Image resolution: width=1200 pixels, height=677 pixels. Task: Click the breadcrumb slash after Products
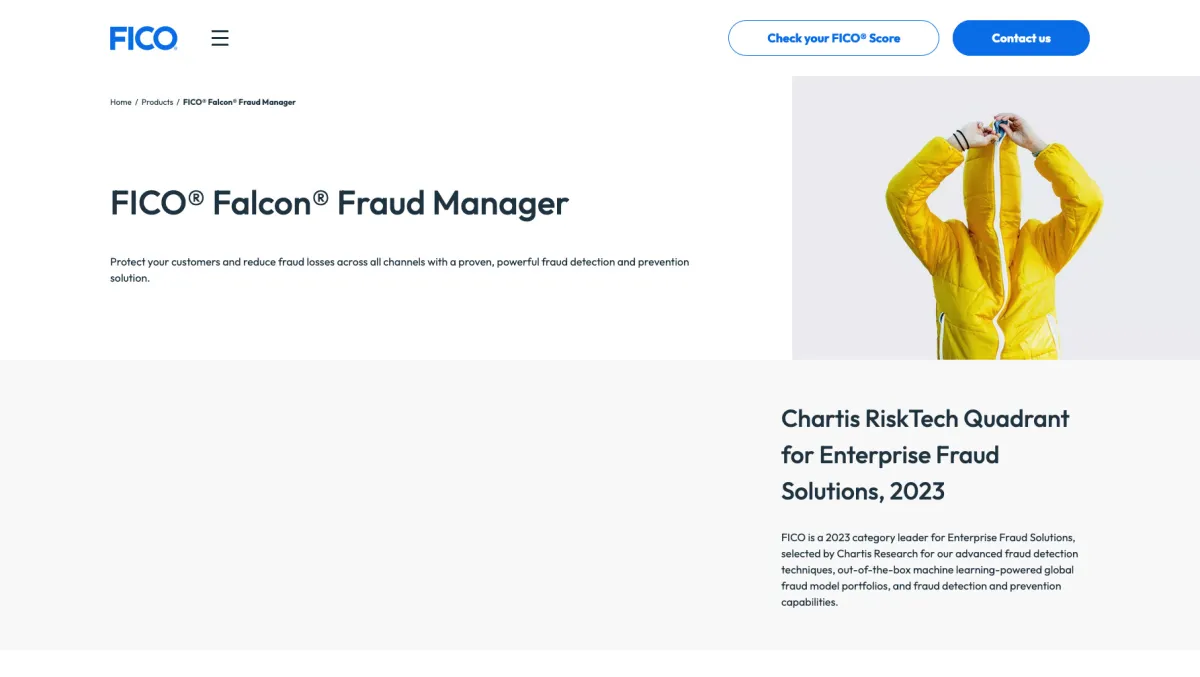click(x=178, y=102)
